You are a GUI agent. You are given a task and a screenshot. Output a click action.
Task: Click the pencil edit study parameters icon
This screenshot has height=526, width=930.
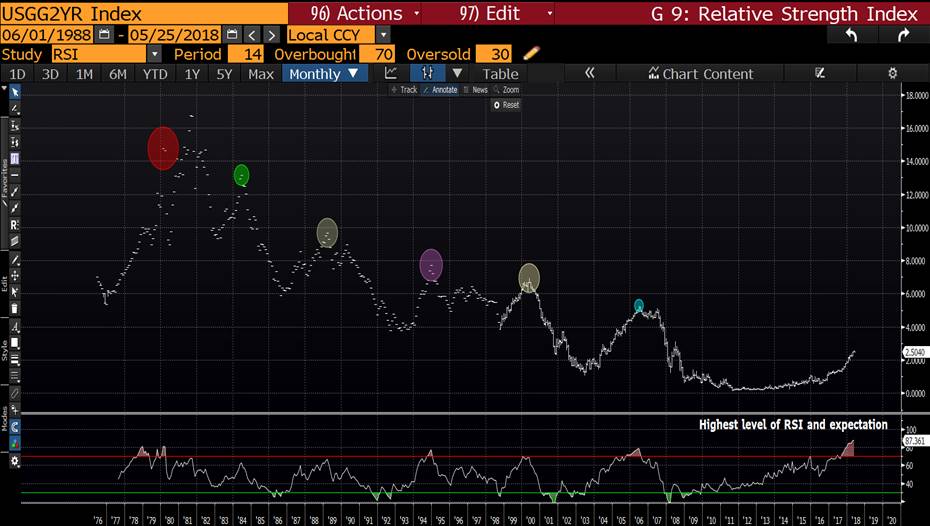coord(531,54)
